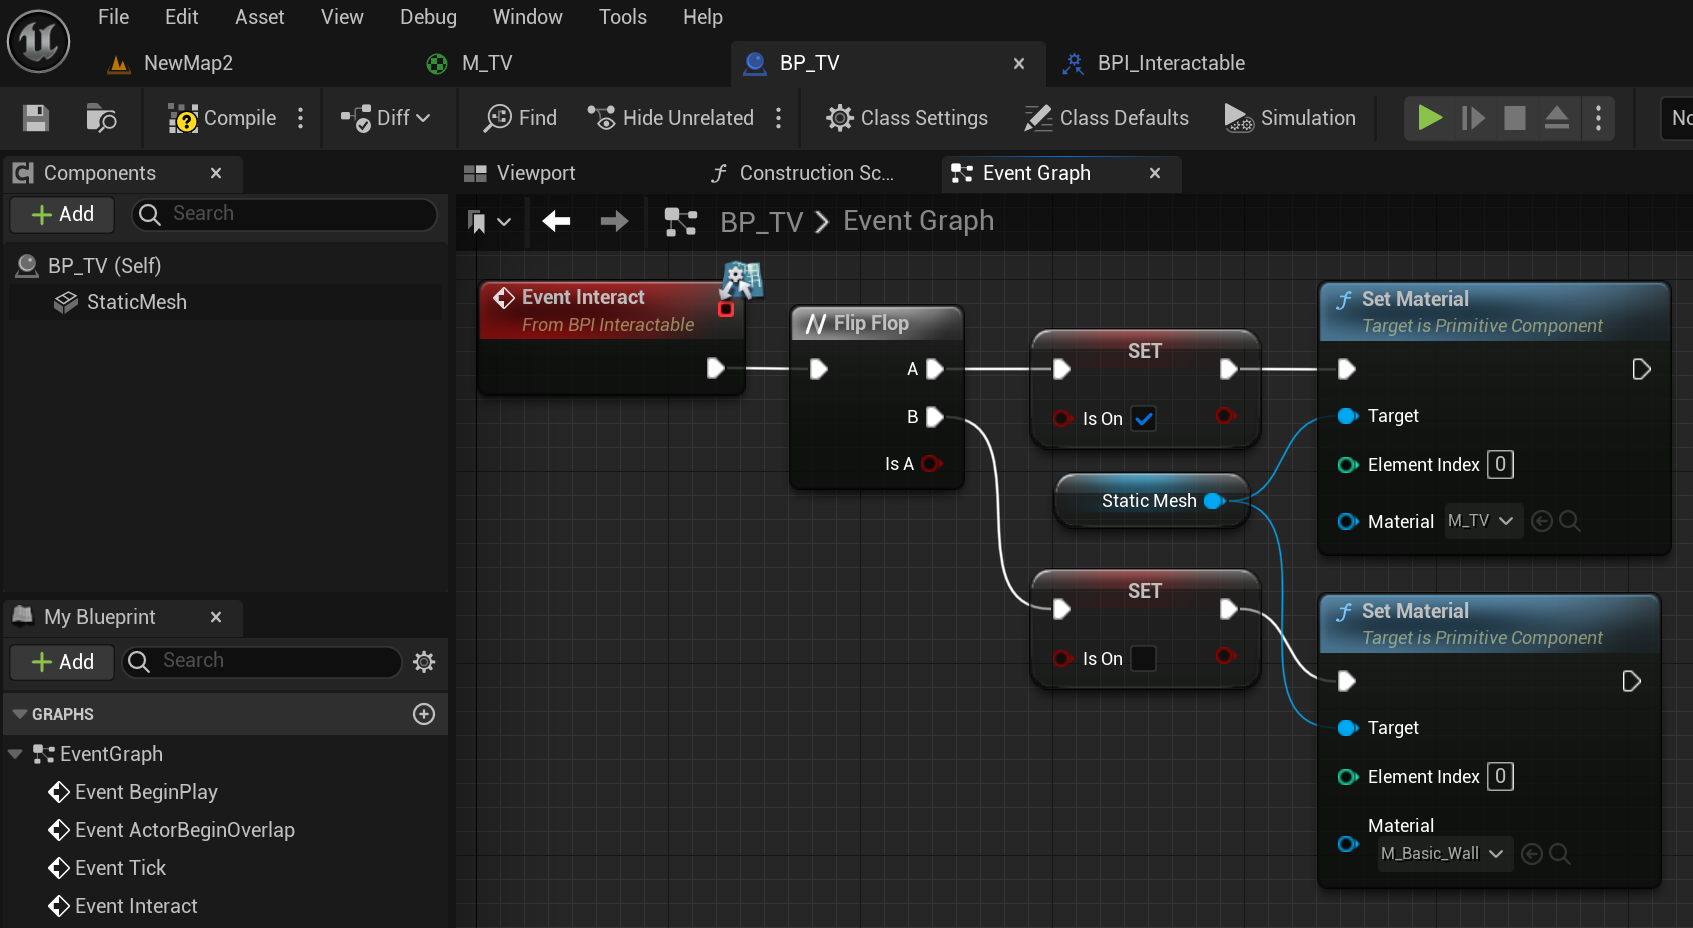The height and width of the screenshot is (928, 1693).
Task: Click the Unreal Engine logo icon
Action: tap(39, 41)
